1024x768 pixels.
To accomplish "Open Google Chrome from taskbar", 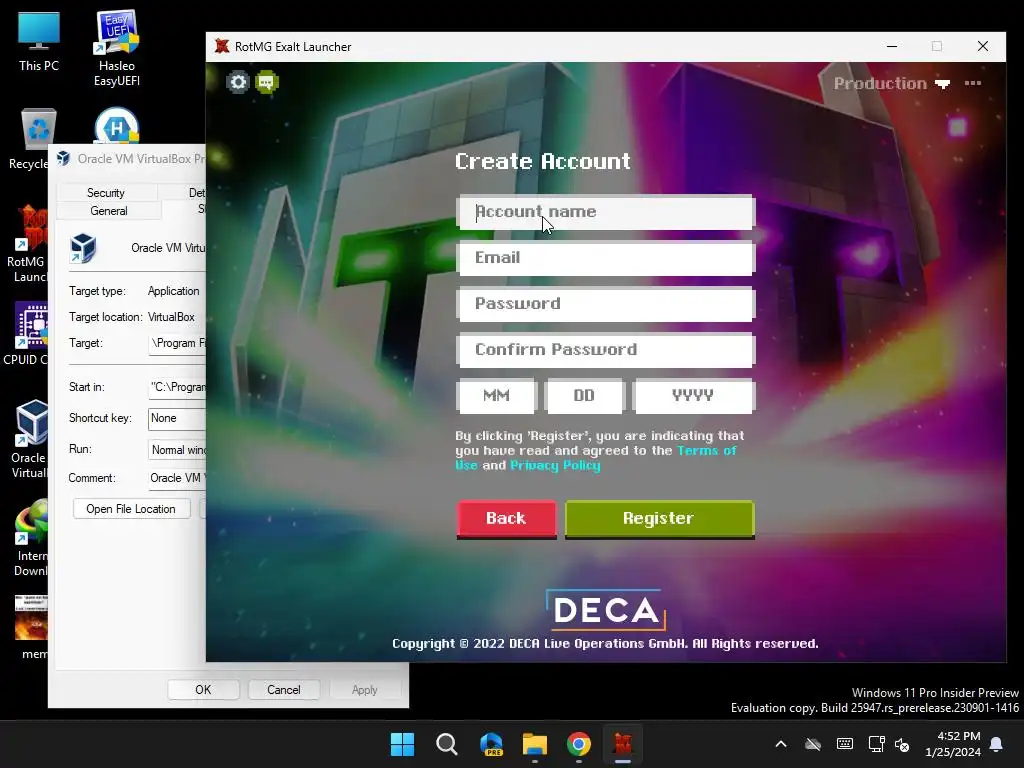I will click(579, 744).
